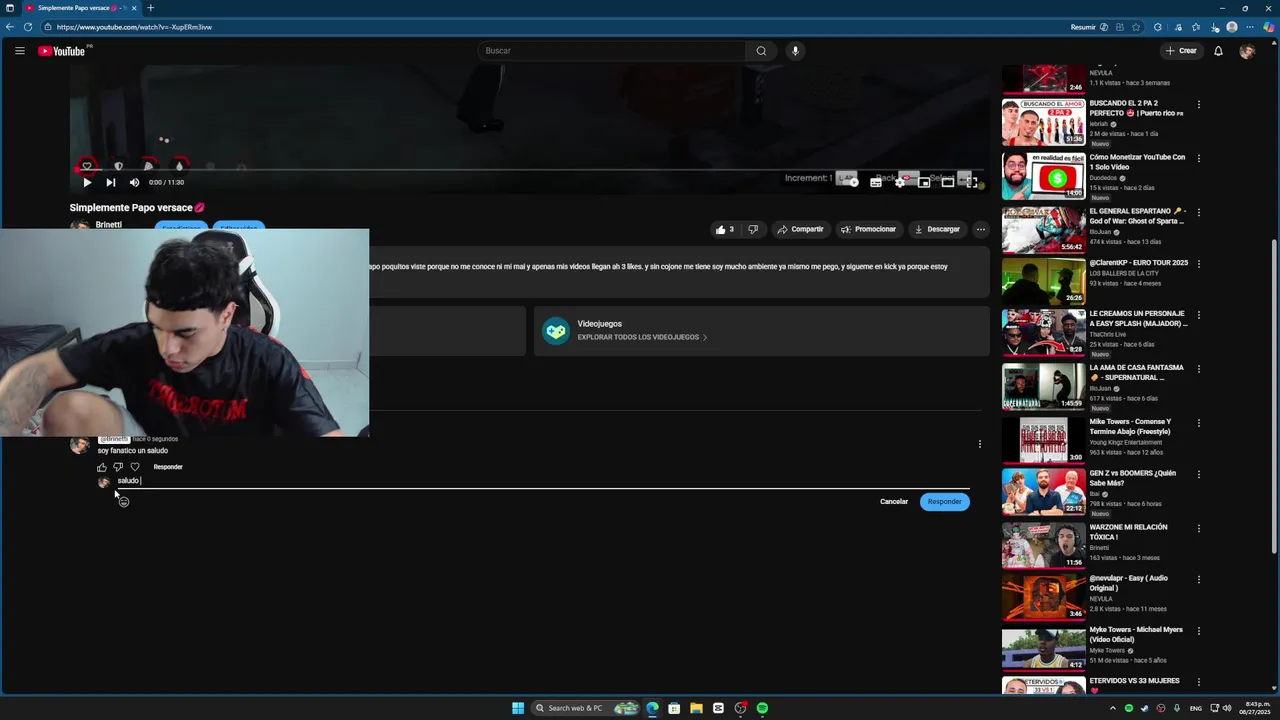Download the video with Descargar
The image size is (1280, 720).
(937, 229)
